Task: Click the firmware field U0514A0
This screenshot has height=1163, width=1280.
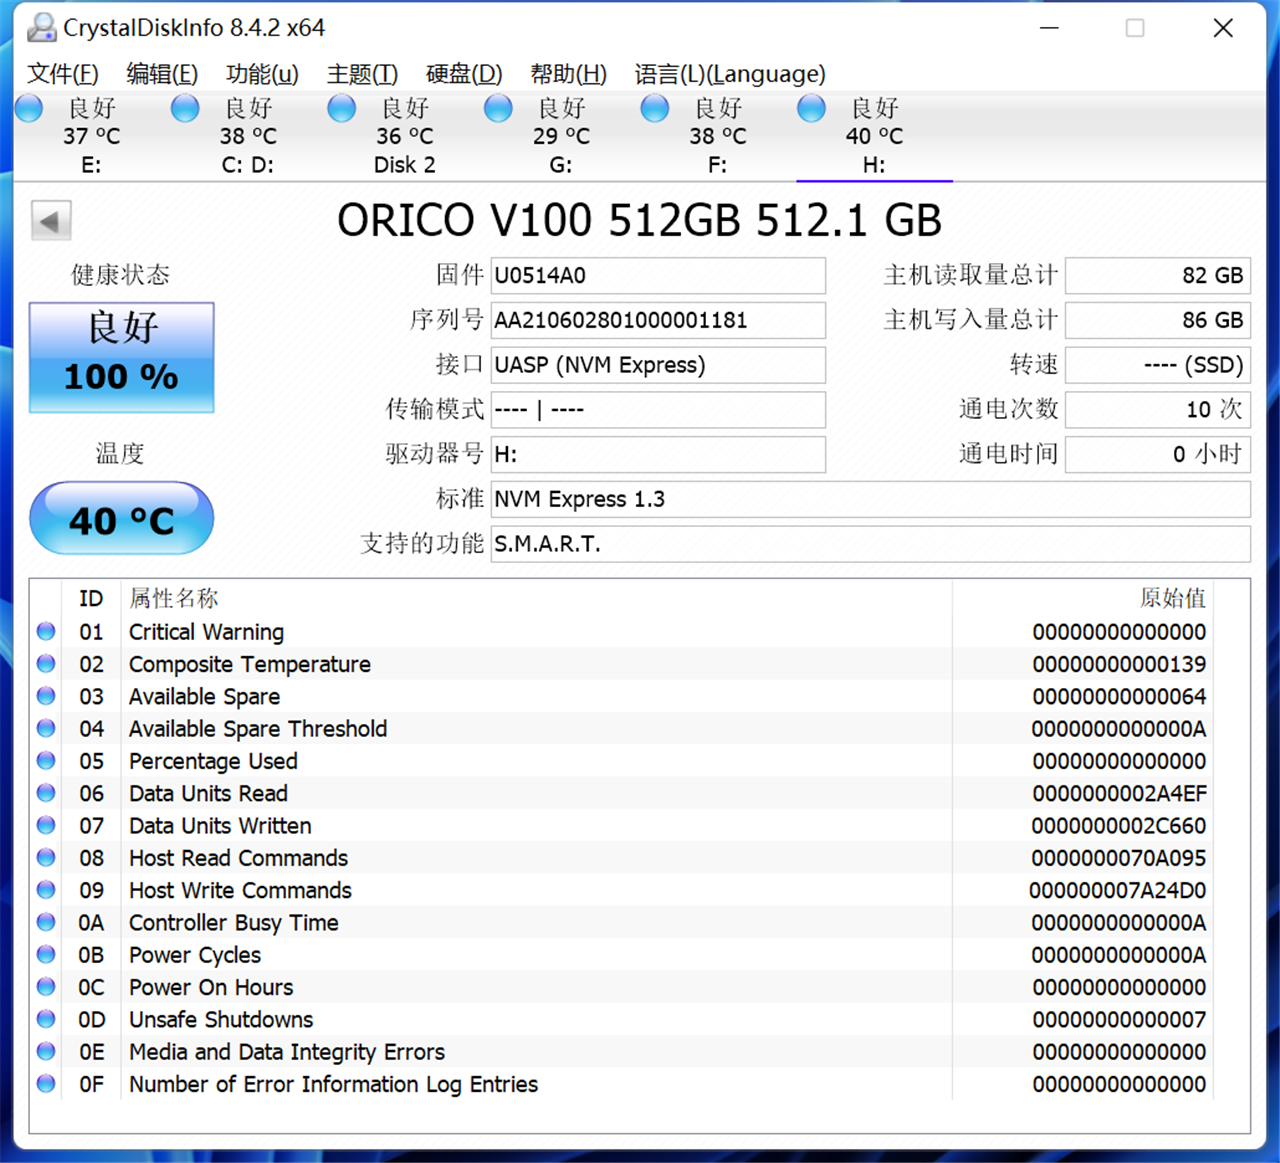Action: pyautogui.click(x=658, y=276)
